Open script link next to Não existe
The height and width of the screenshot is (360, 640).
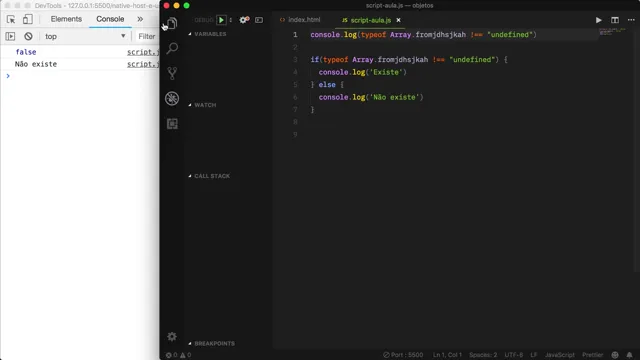point(143,64)
